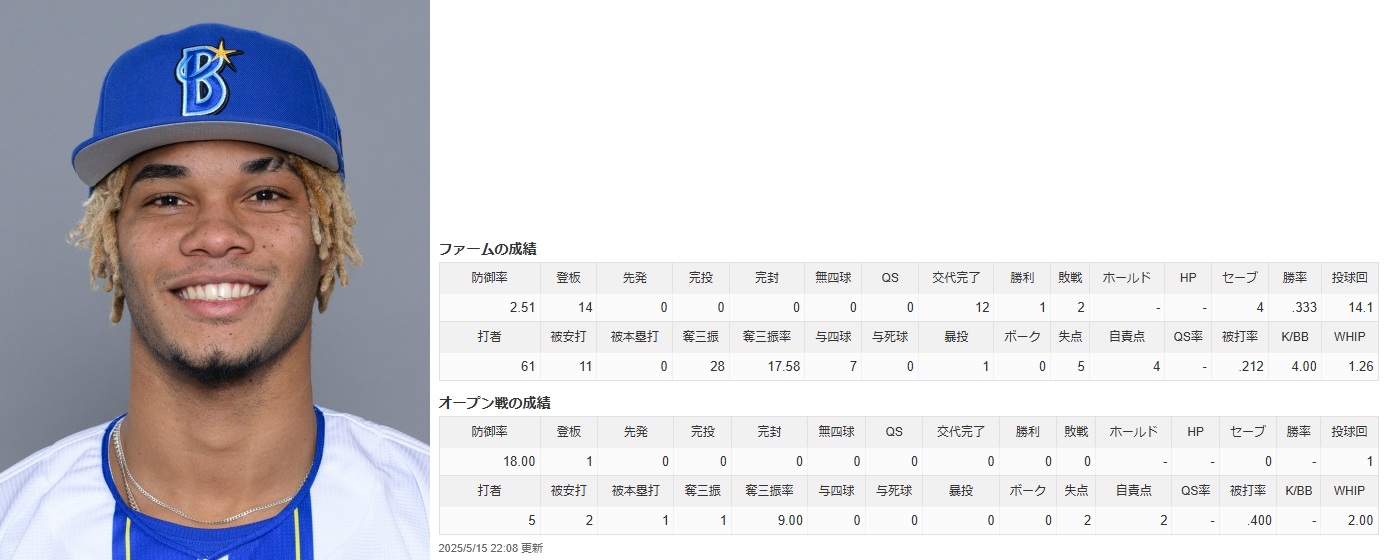Select farm K/BB value 4.00
The height and width of the screenshot is (560, 1400).
click(x=1303, y=367)
